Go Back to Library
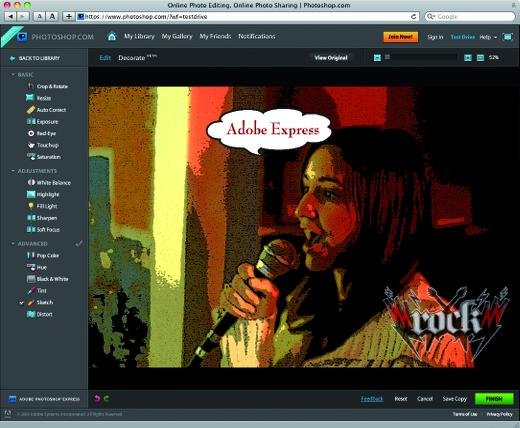This screenshot has height=428, width=520. coord(35,58)
